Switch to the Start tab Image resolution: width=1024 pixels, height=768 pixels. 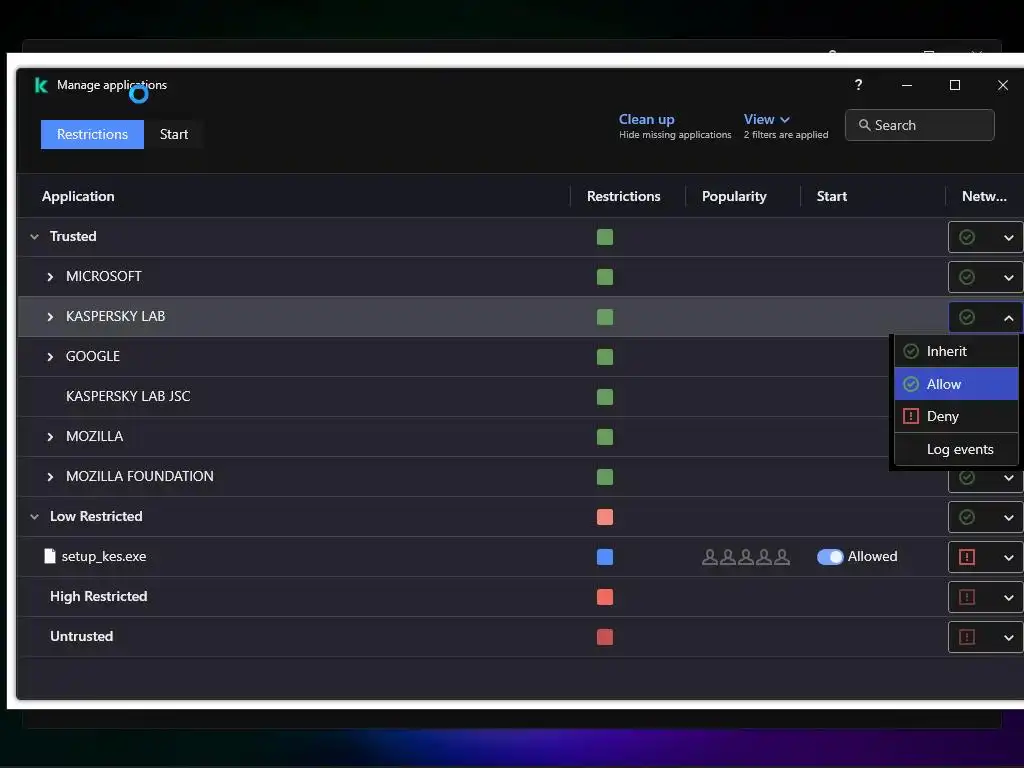(174, 134)
